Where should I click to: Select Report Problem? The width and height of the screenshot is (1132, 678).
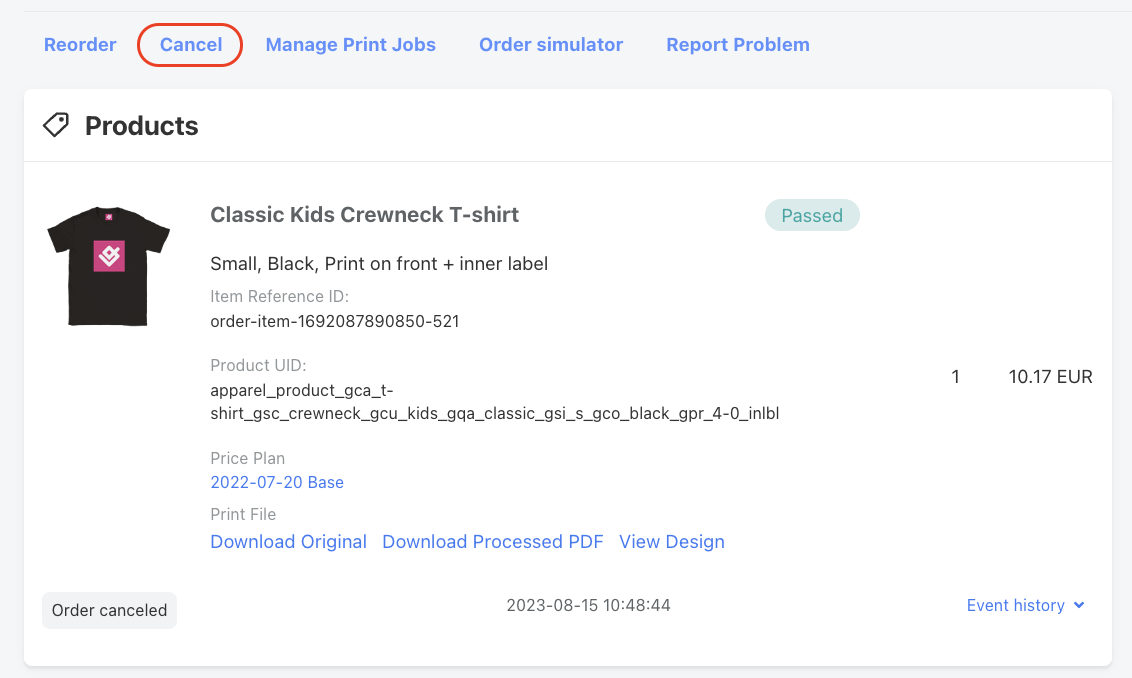(x=738, y=45)
